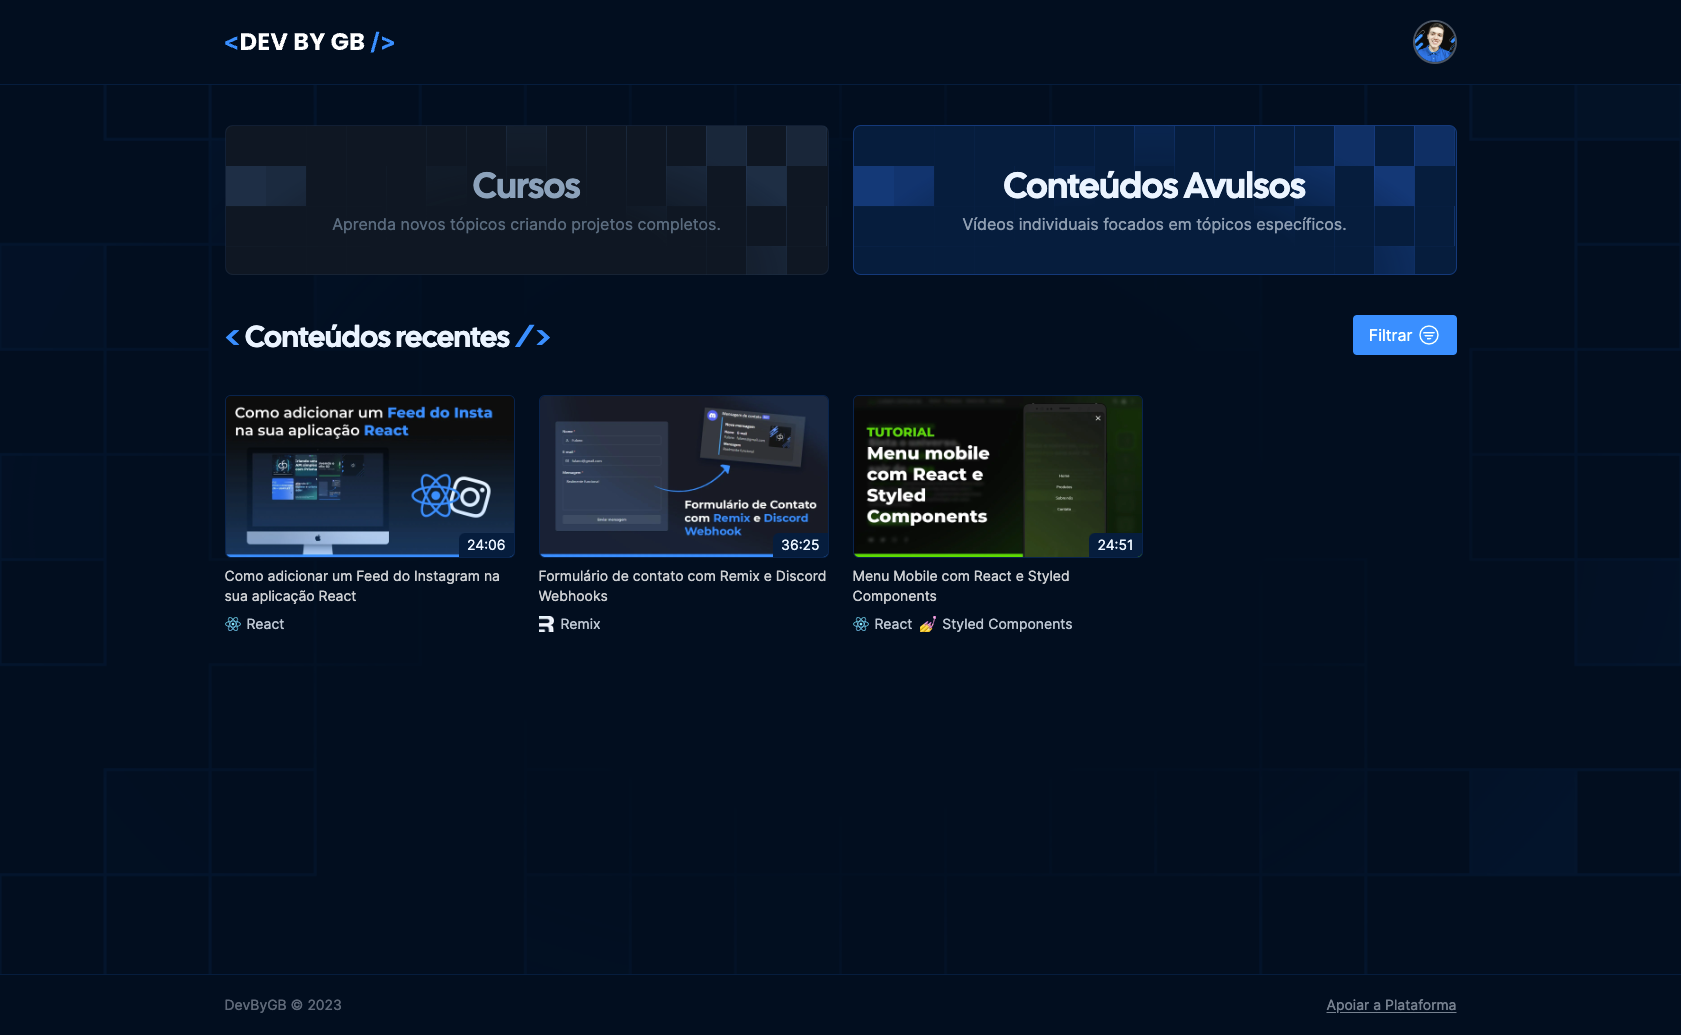The height and width of the screenshot is (1035, 1681).
Task: Click the React and Instagram logo on thumbnail
Action: 451,495
